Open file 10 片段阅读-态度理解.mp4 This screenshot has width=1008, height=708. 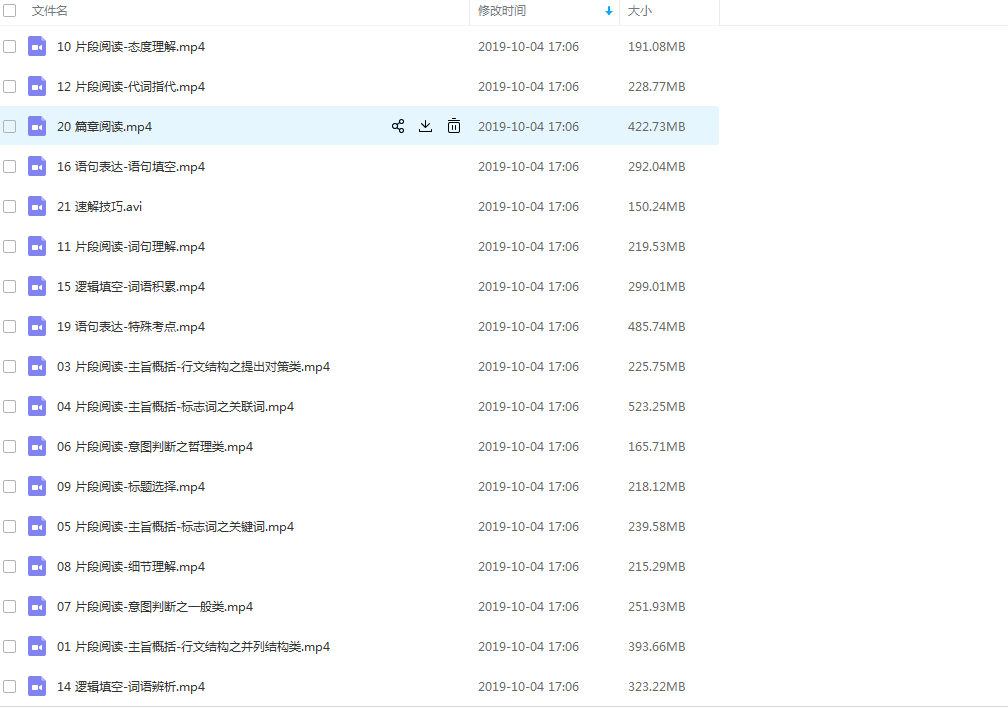click(130, 46)
